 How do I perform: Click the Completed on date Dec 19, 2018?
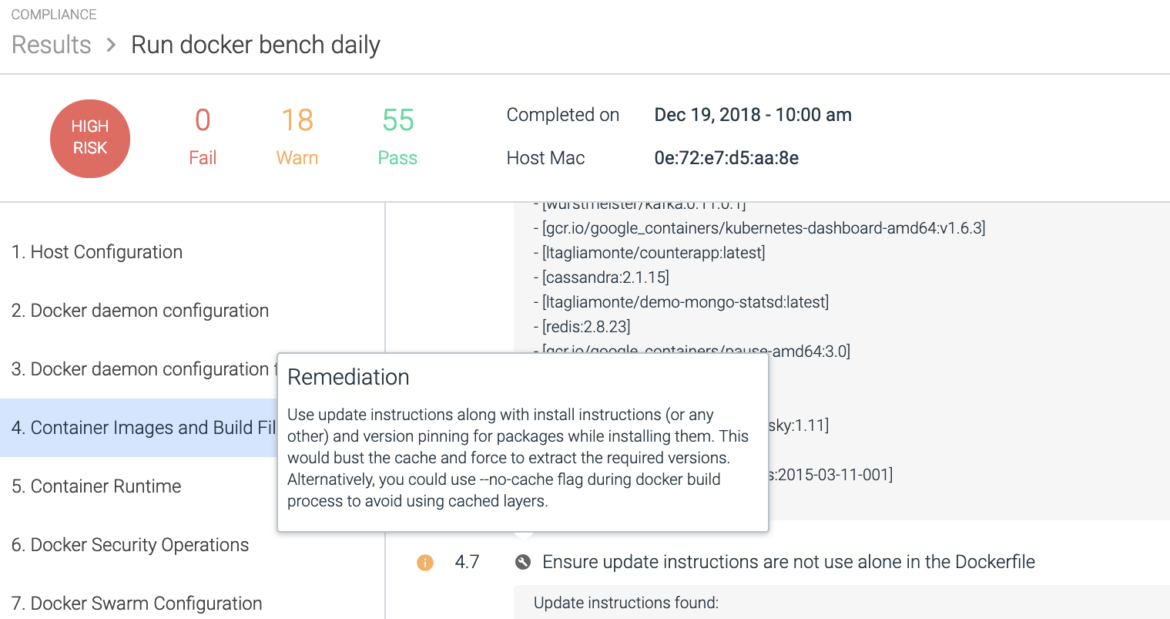pyautogui.click(x=752, y=115)
